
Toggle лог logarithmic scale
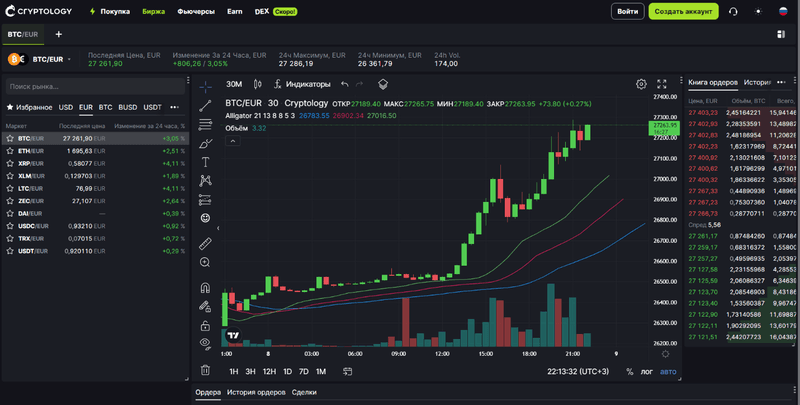coord(646,371)
